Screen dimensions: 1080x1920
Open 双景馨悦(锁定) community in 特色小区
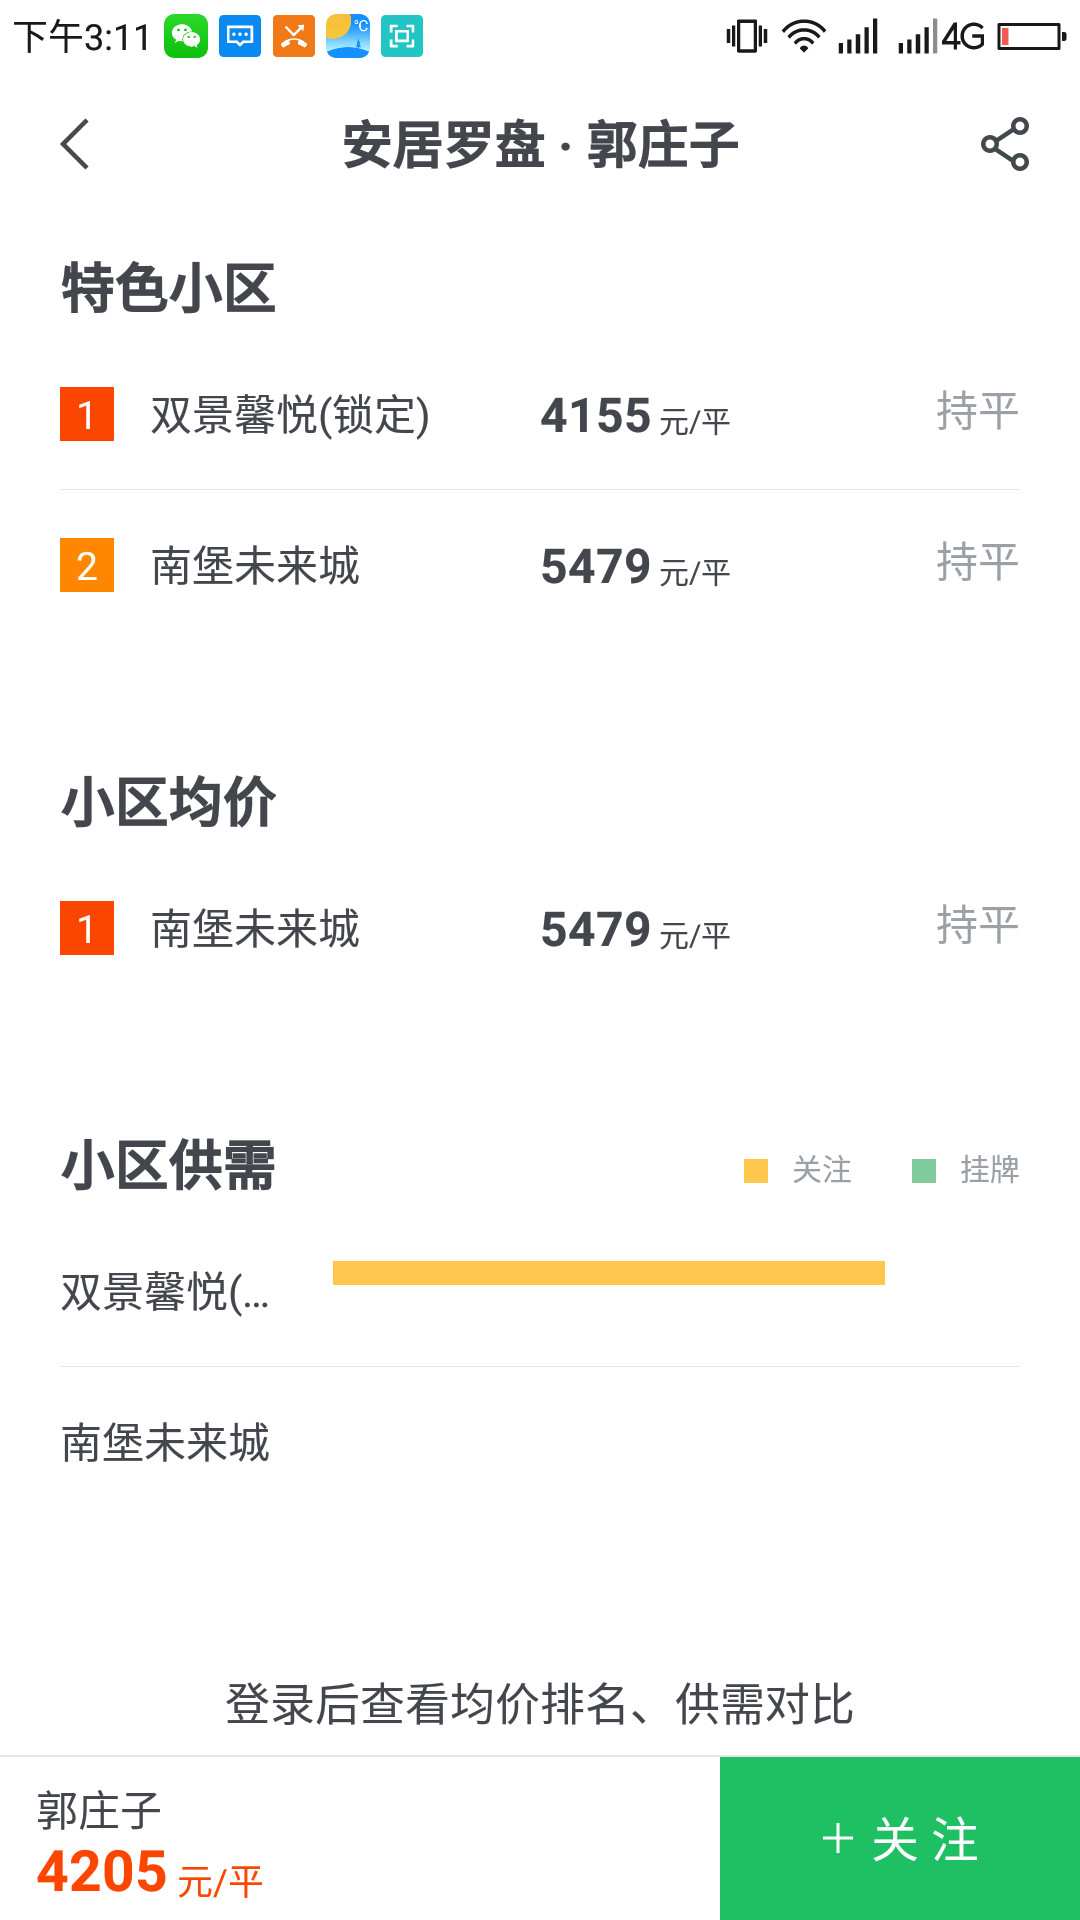pos(290,415)
